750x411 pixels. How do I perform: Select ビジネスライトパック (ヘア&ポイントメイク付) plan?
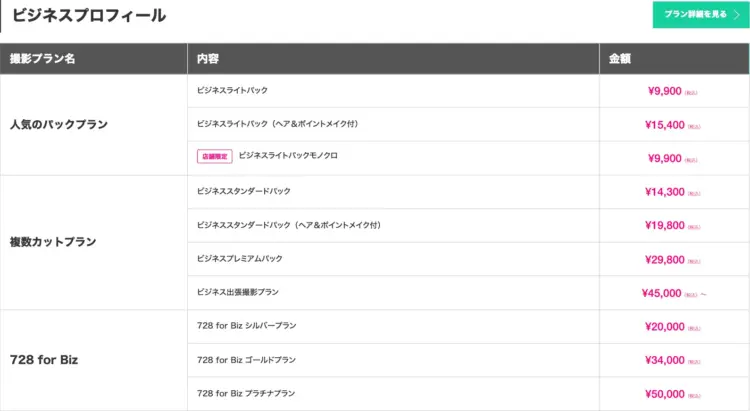click(x=277, y=124)
